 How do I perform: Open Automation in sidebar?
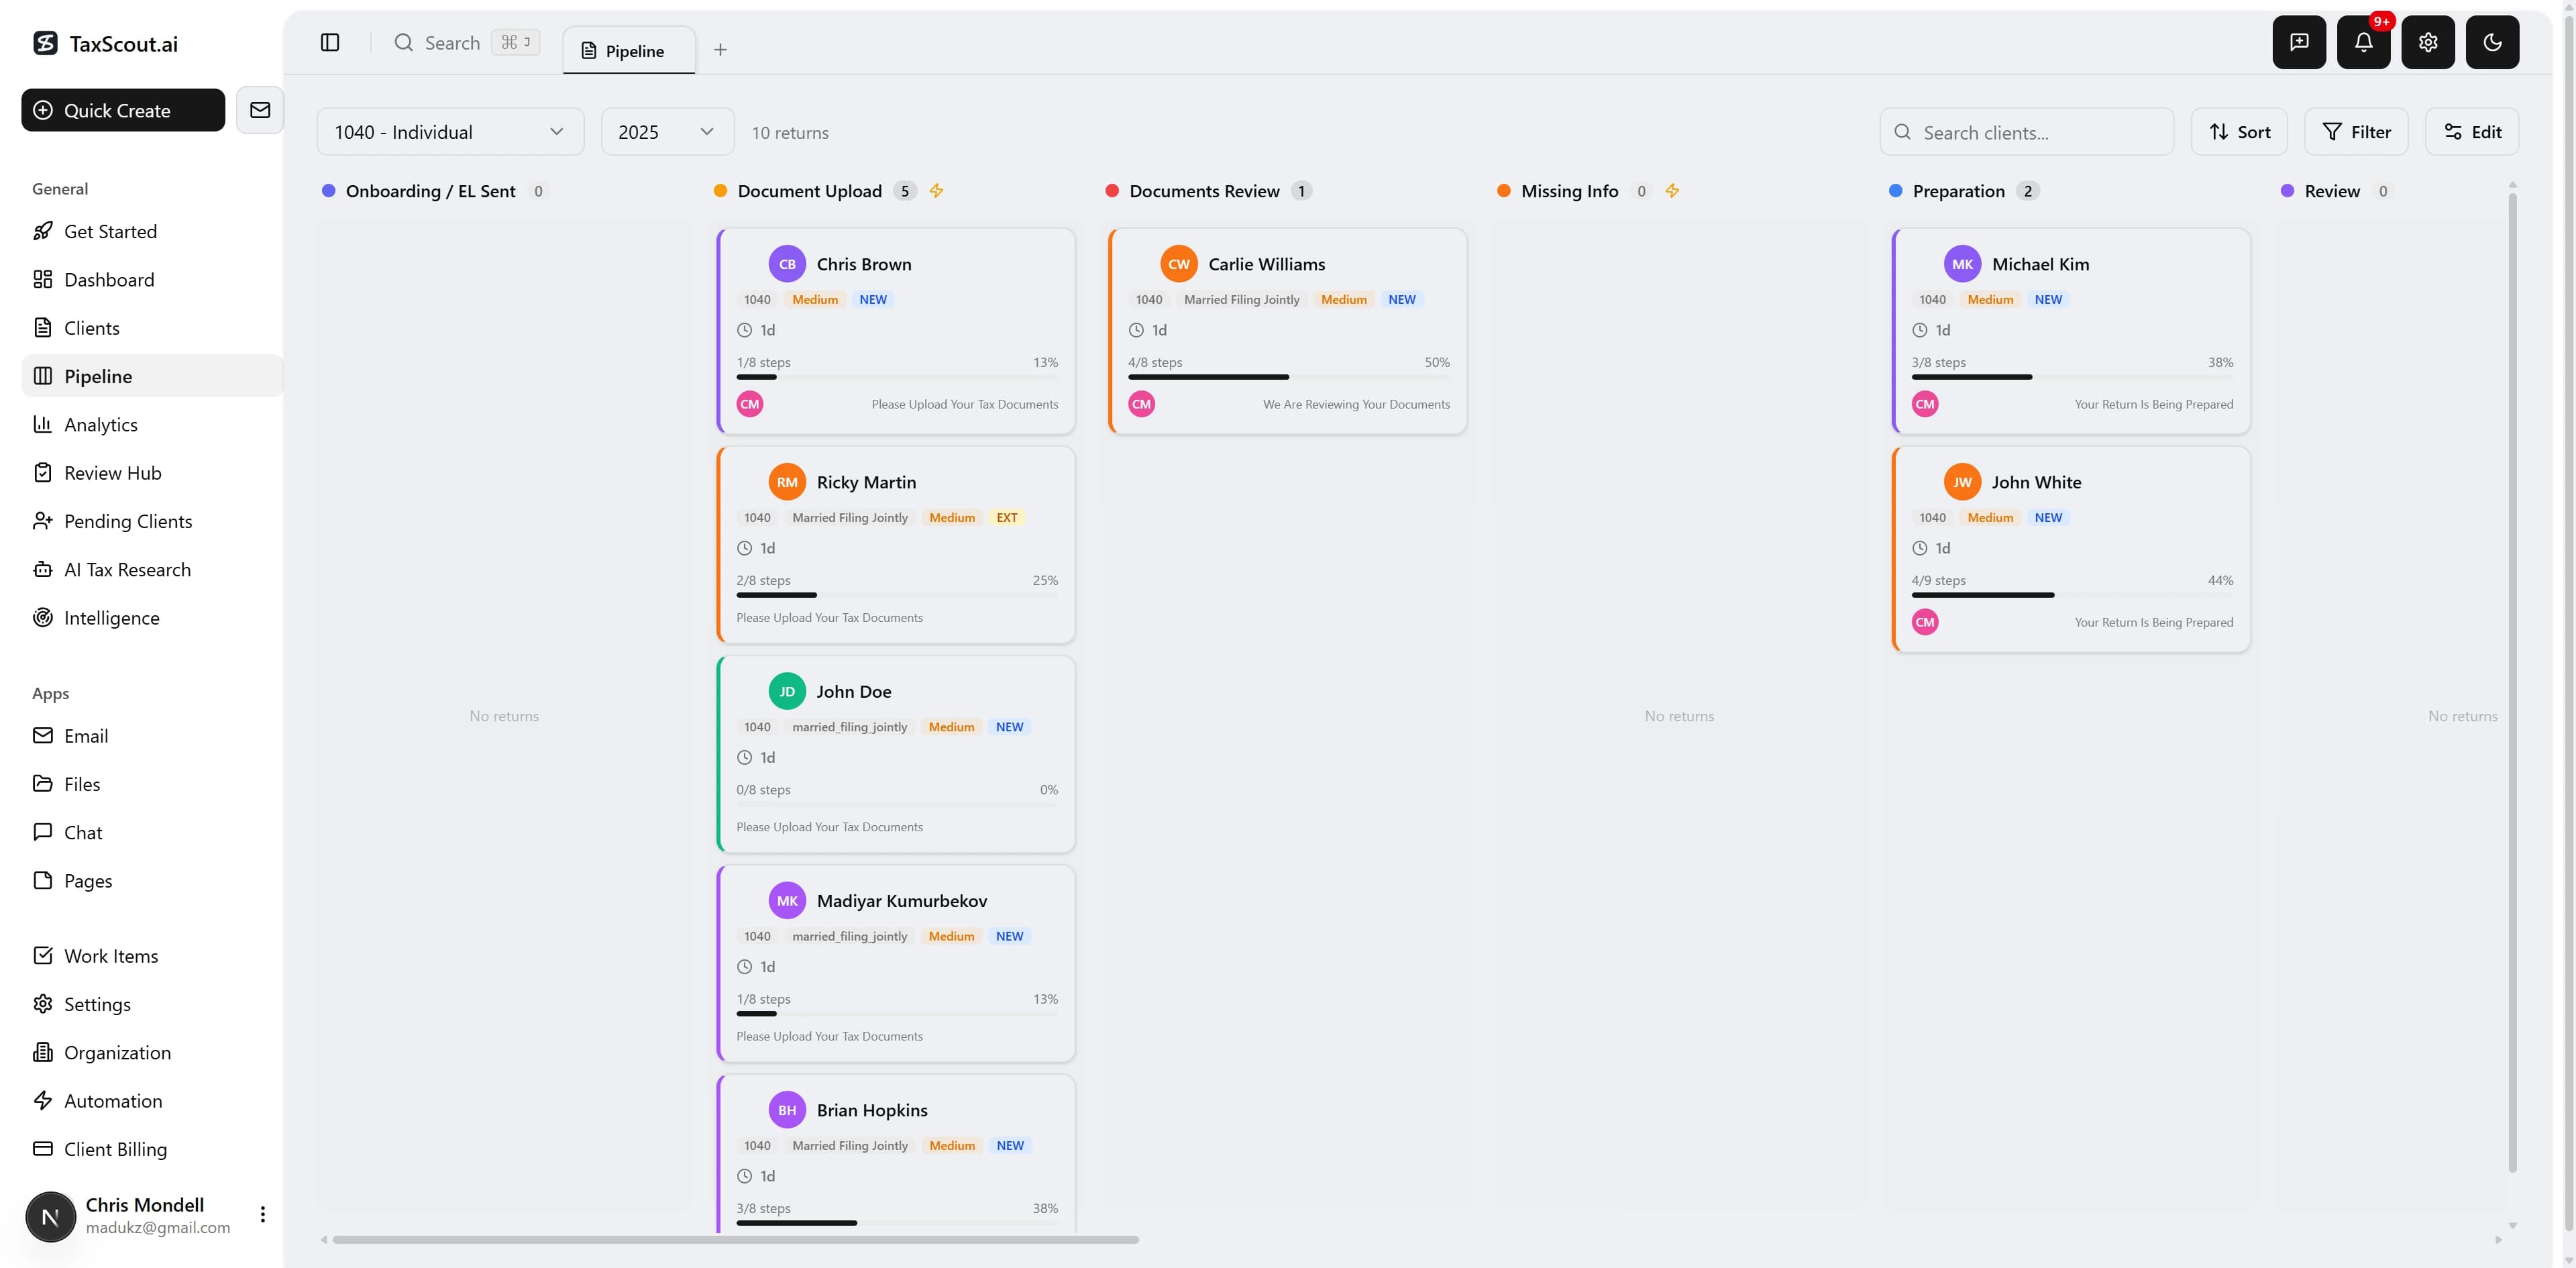pyautogui.click(x=152, y=1101)
